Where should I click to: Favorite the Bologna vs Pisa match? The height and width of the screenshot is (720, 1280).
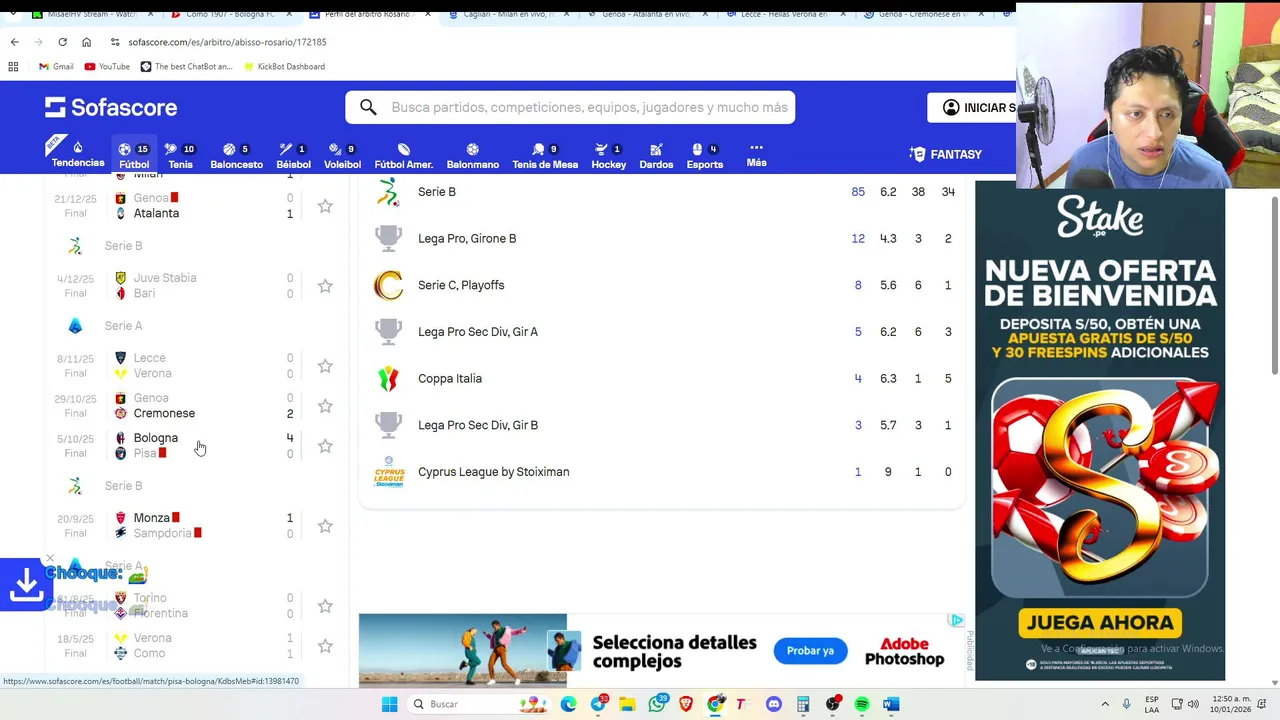[x=325, y=446]
